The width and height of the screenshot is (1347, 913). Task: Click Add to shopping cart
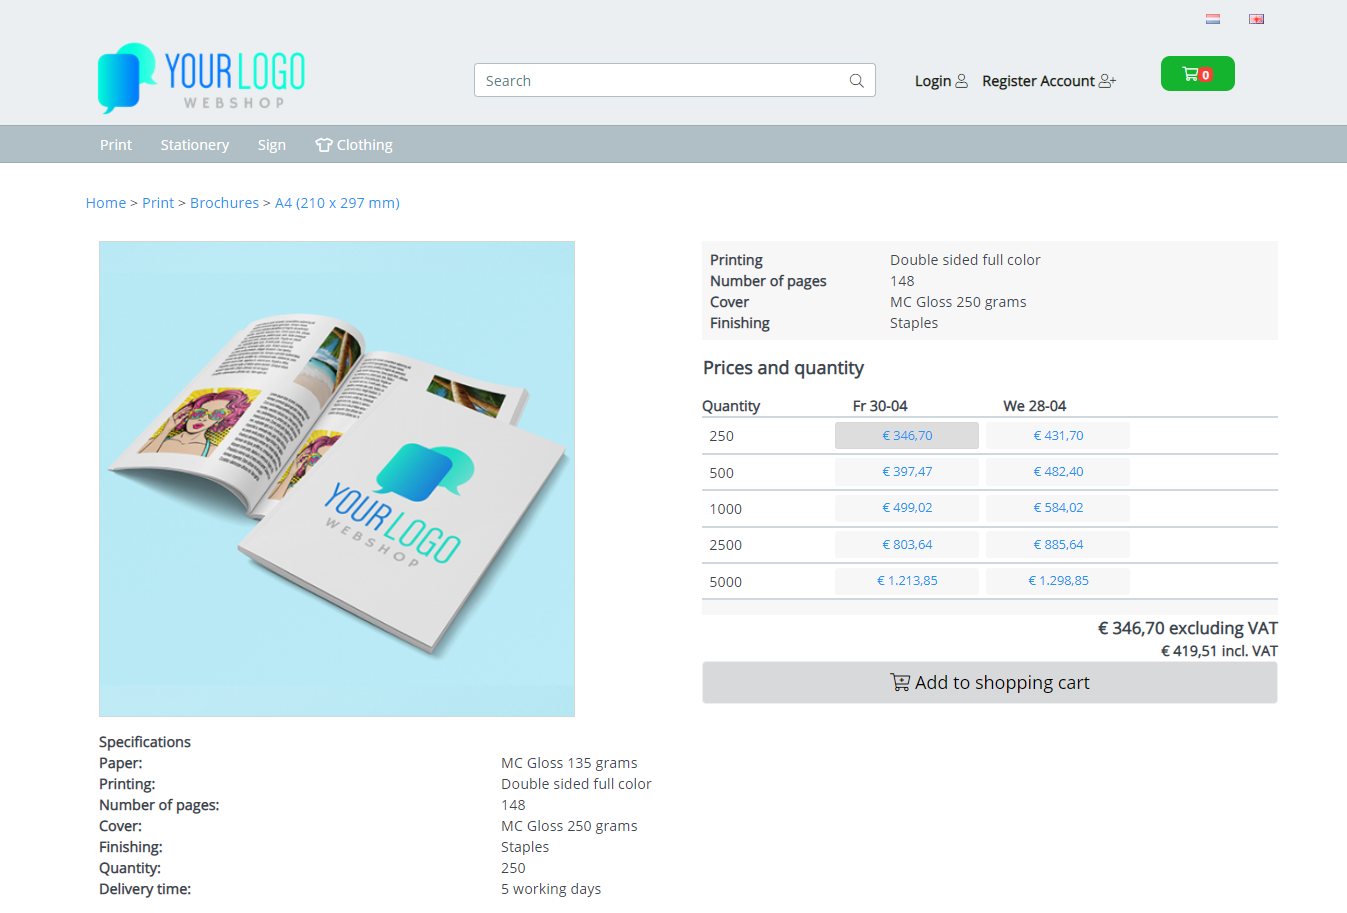tap(989, 683)
